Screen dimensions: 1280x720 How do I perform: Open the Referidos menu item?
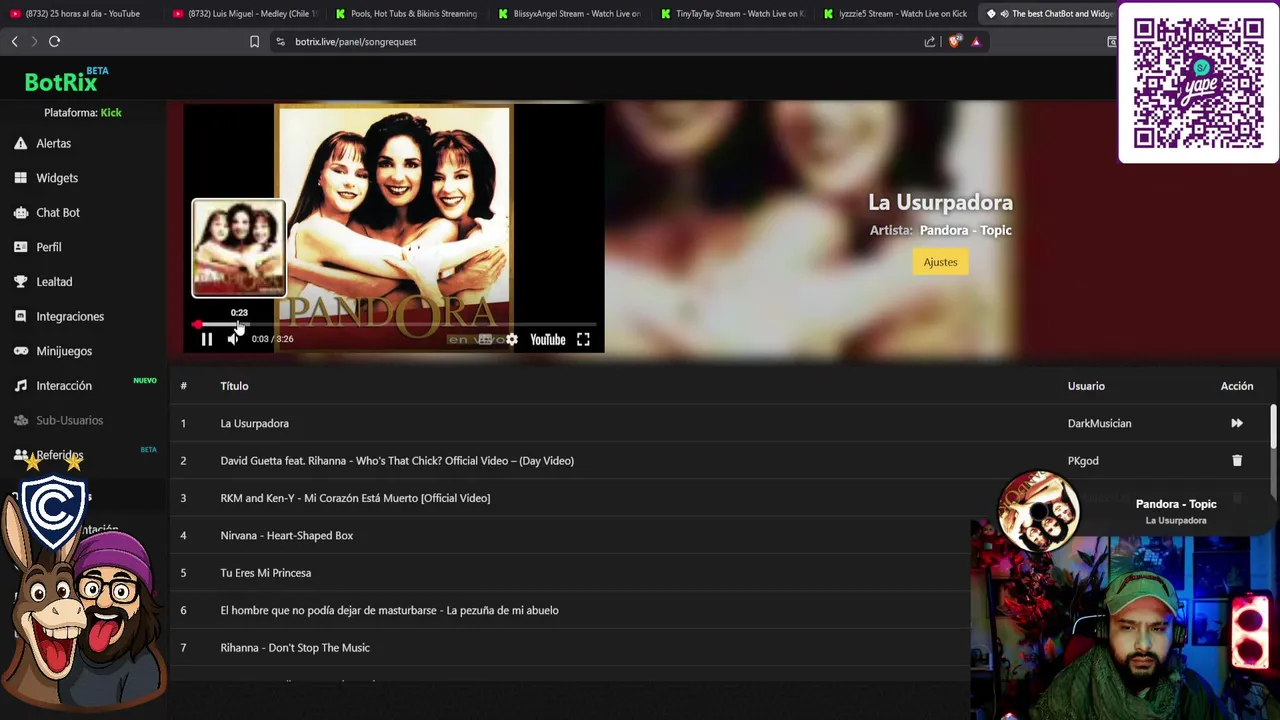pyautogui.click(x=60, y=455)
